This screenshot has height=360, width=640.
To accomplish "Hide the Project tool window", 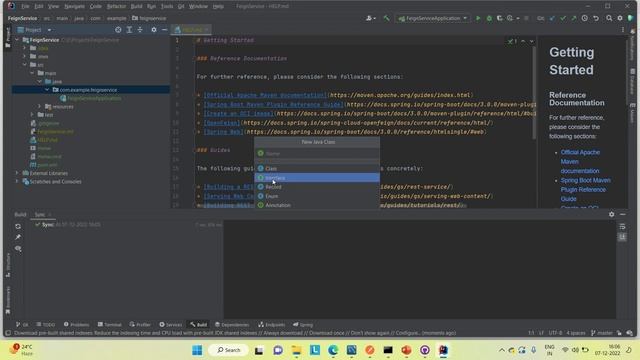I will [x=164, y=30].
